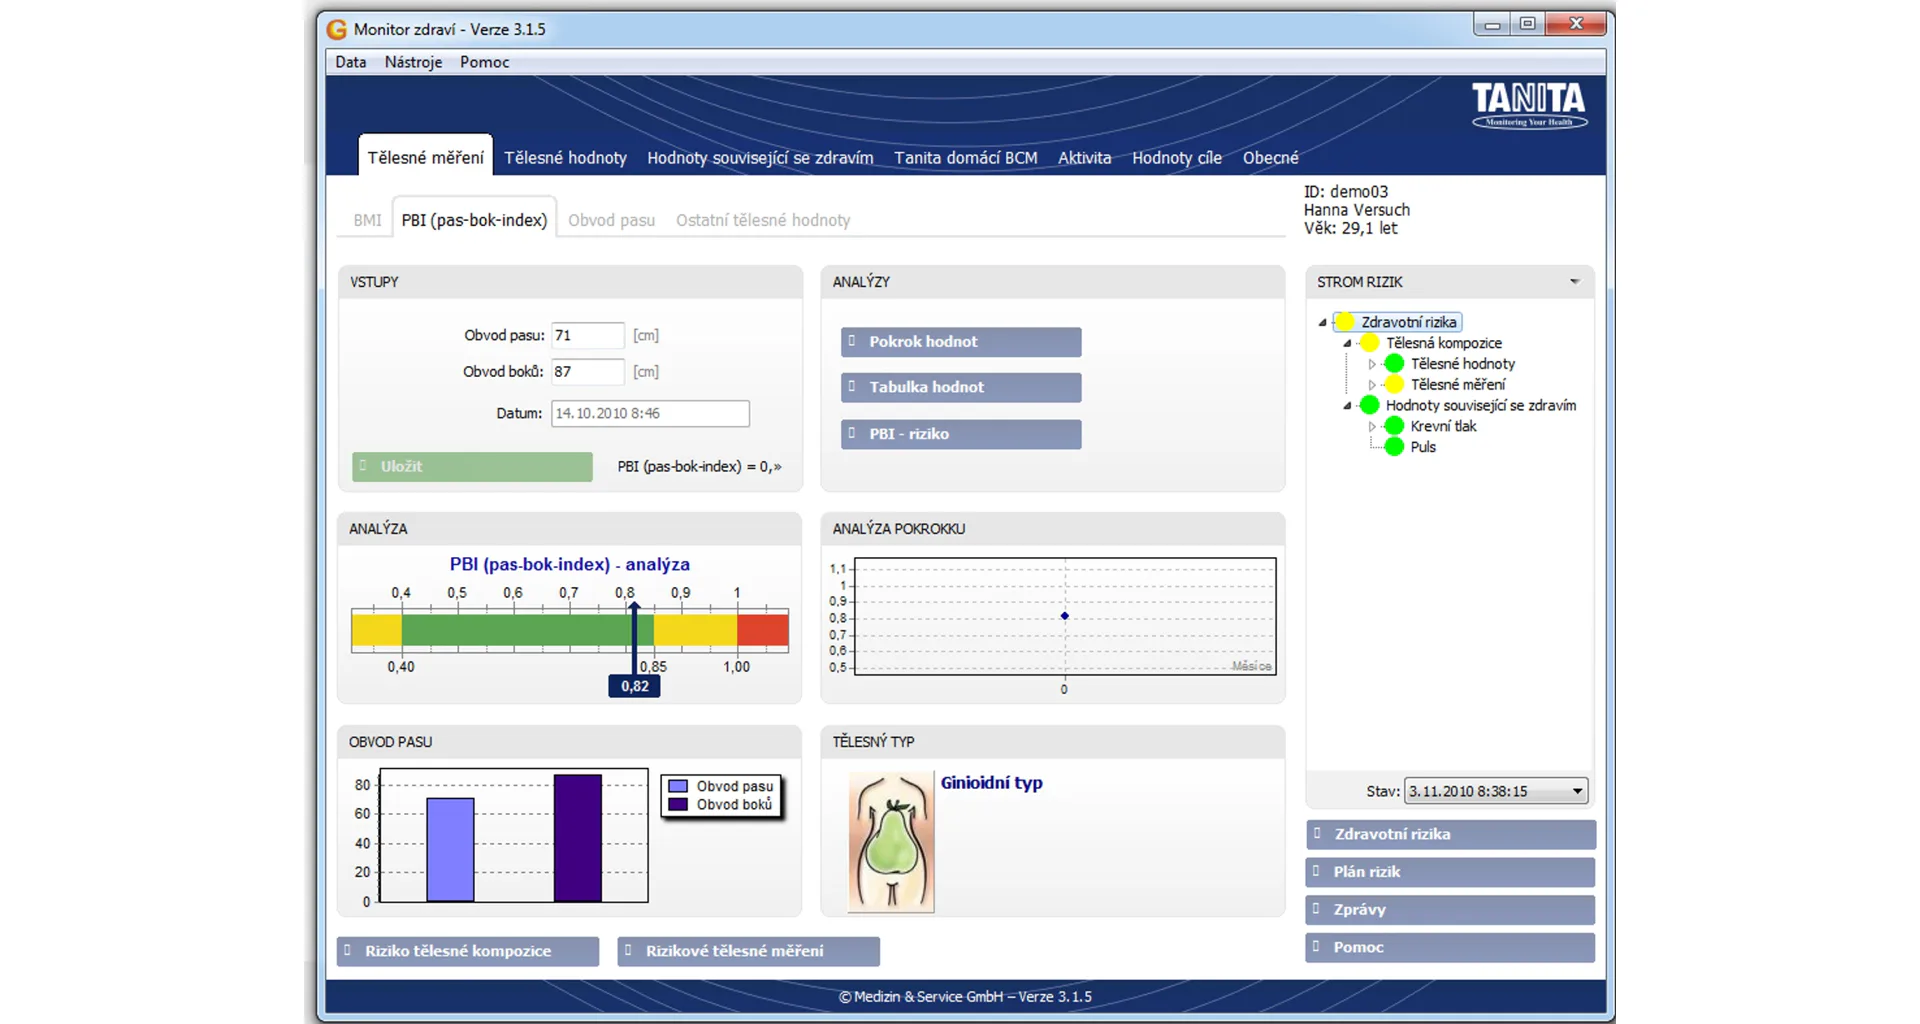This screenshot has height=1024, width=1920.
Task: Click green status dot beside Puls
Action: (x=1394, y=447)
